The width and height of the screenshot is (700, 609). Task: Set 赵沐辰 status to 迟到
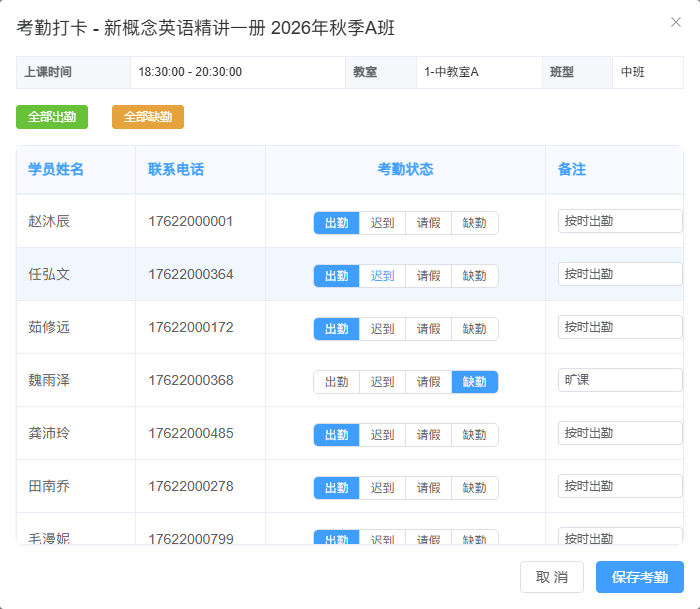[383, 223]
